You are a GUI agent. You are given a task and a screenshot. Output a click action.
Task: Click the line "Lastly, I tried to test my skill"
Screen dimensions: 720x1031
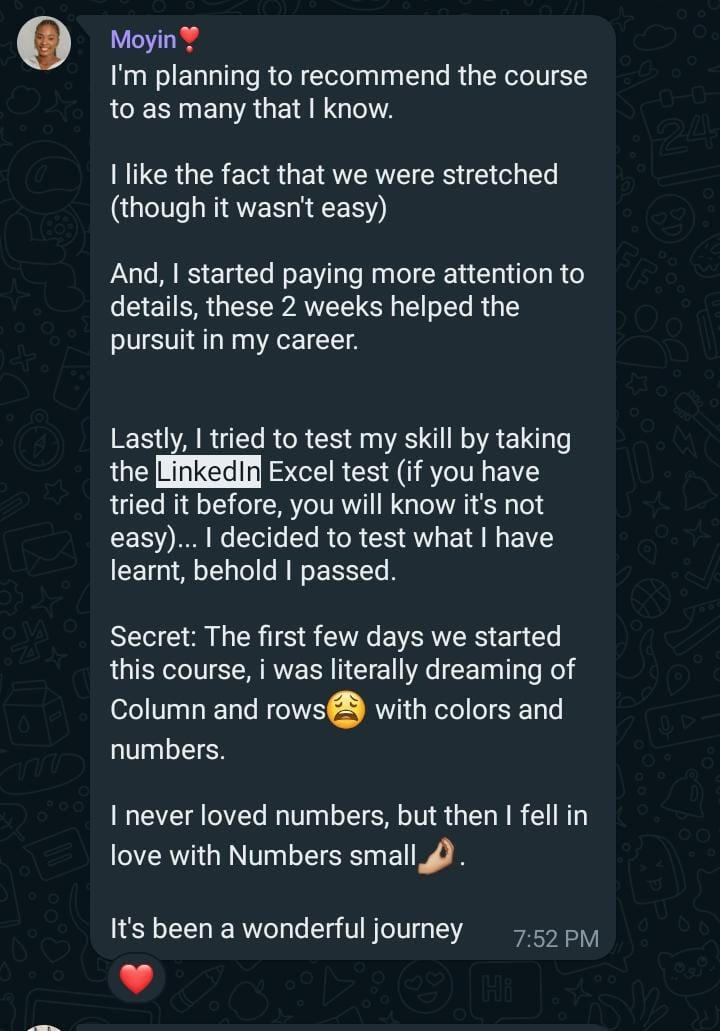click(340, 438)
